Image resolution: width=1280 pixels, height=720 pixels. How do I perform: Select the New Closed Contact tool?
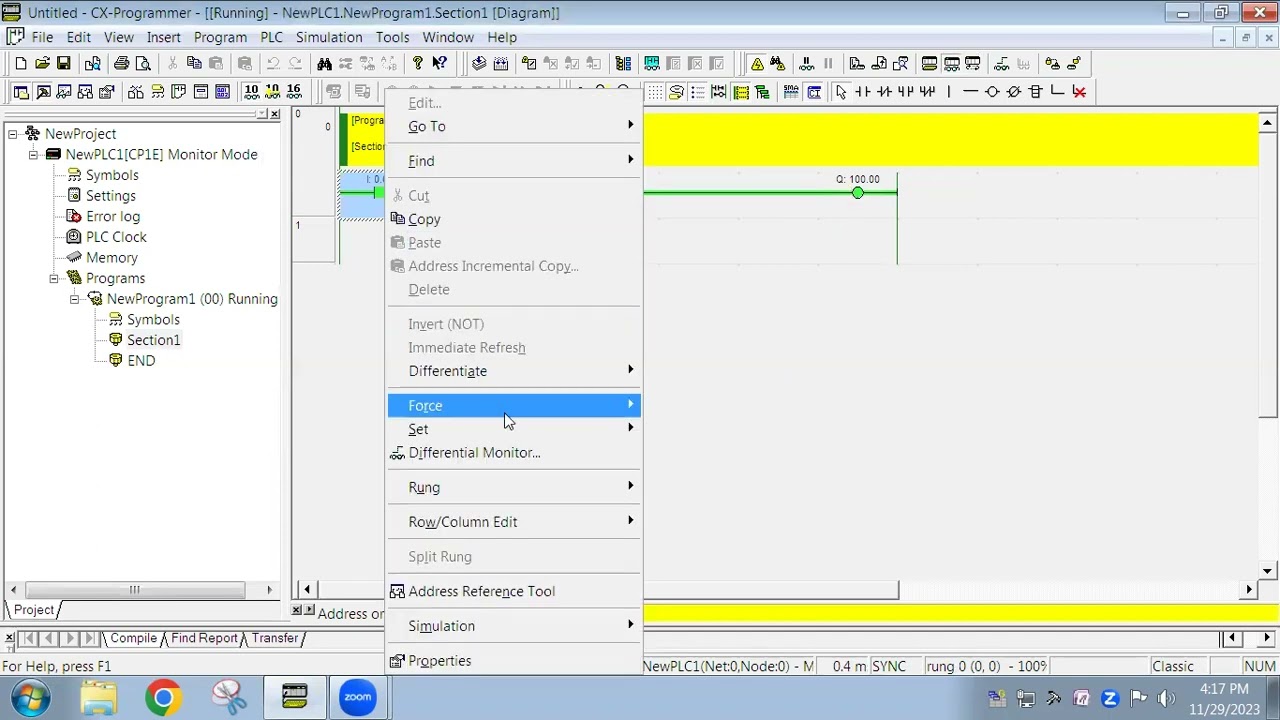coord(884,92)
